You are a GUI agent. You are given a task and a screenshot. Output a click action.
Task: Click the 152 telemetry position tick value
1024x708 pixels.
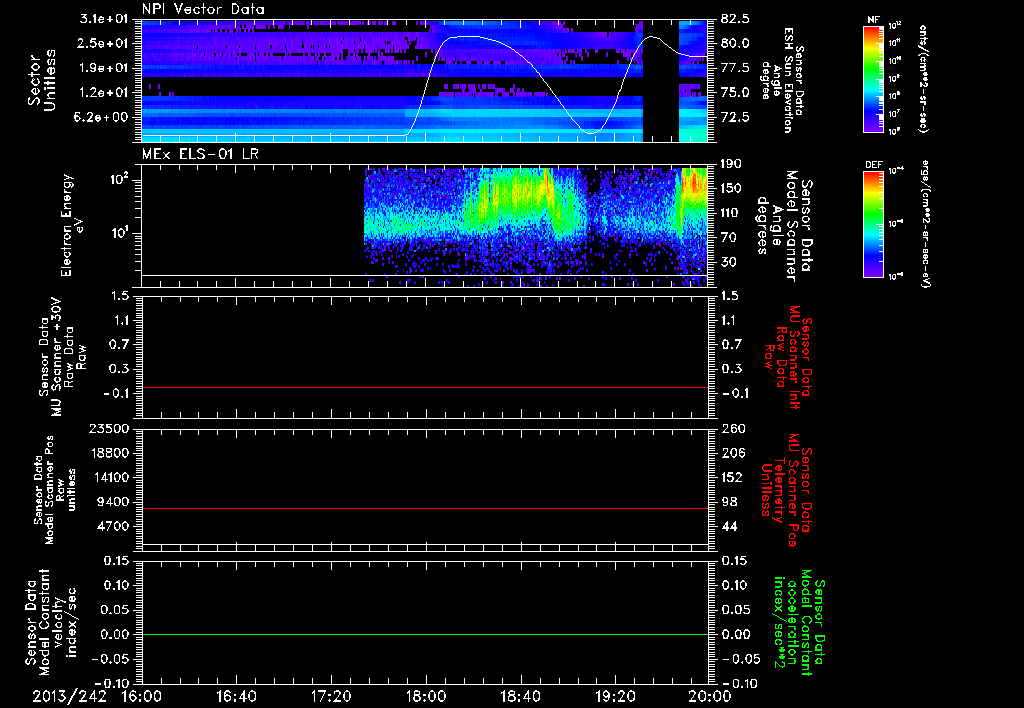(731, 477)
